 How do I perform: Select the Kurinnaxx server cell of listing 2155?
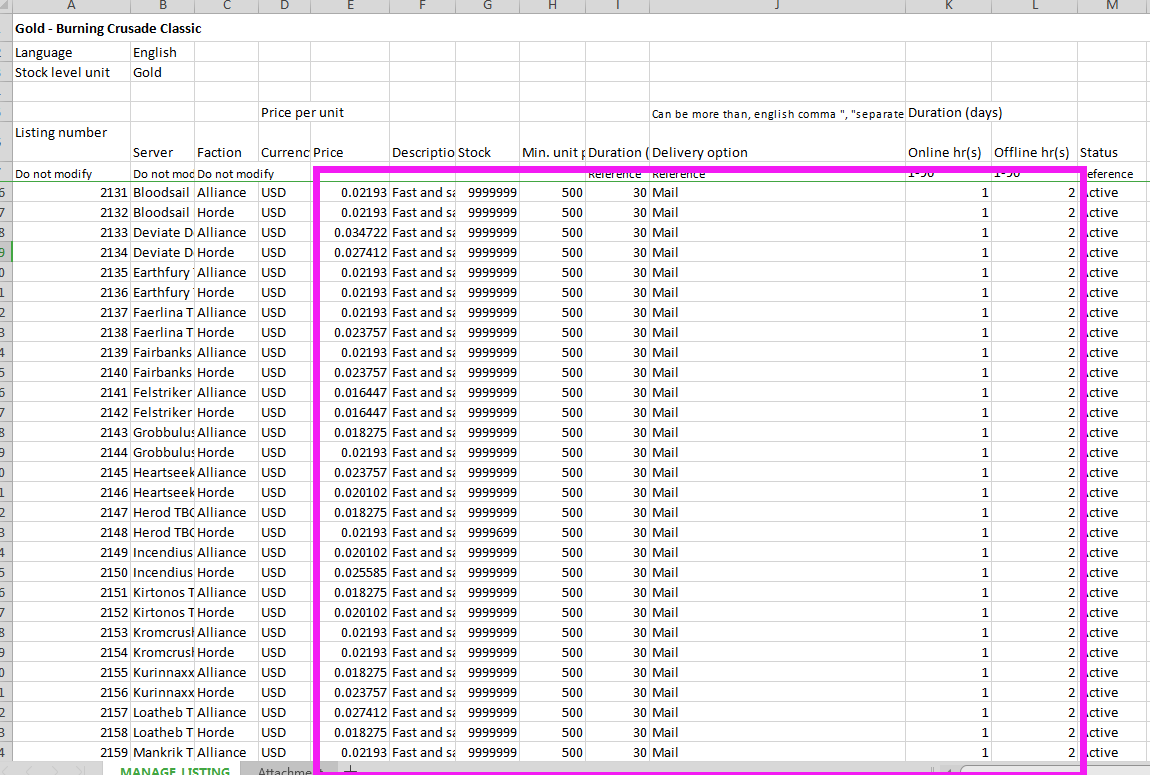(x=162, y=672)
